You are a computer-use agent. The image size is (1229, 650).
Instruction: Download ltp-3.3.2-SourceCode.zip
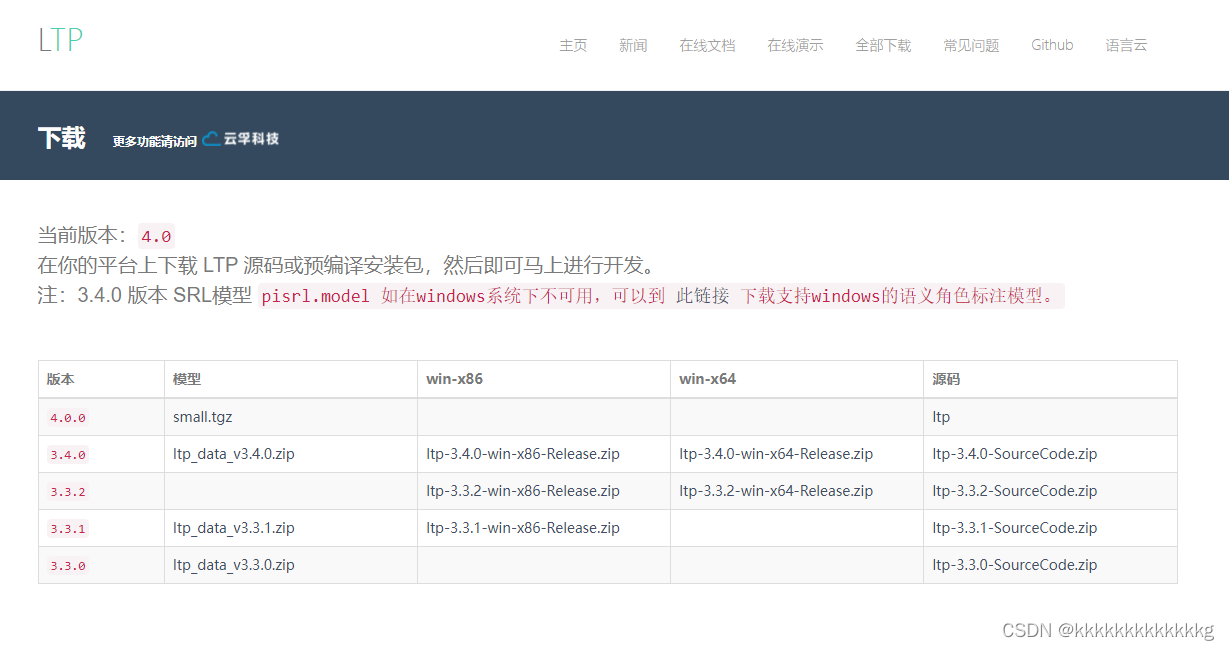pos(1015,491)
